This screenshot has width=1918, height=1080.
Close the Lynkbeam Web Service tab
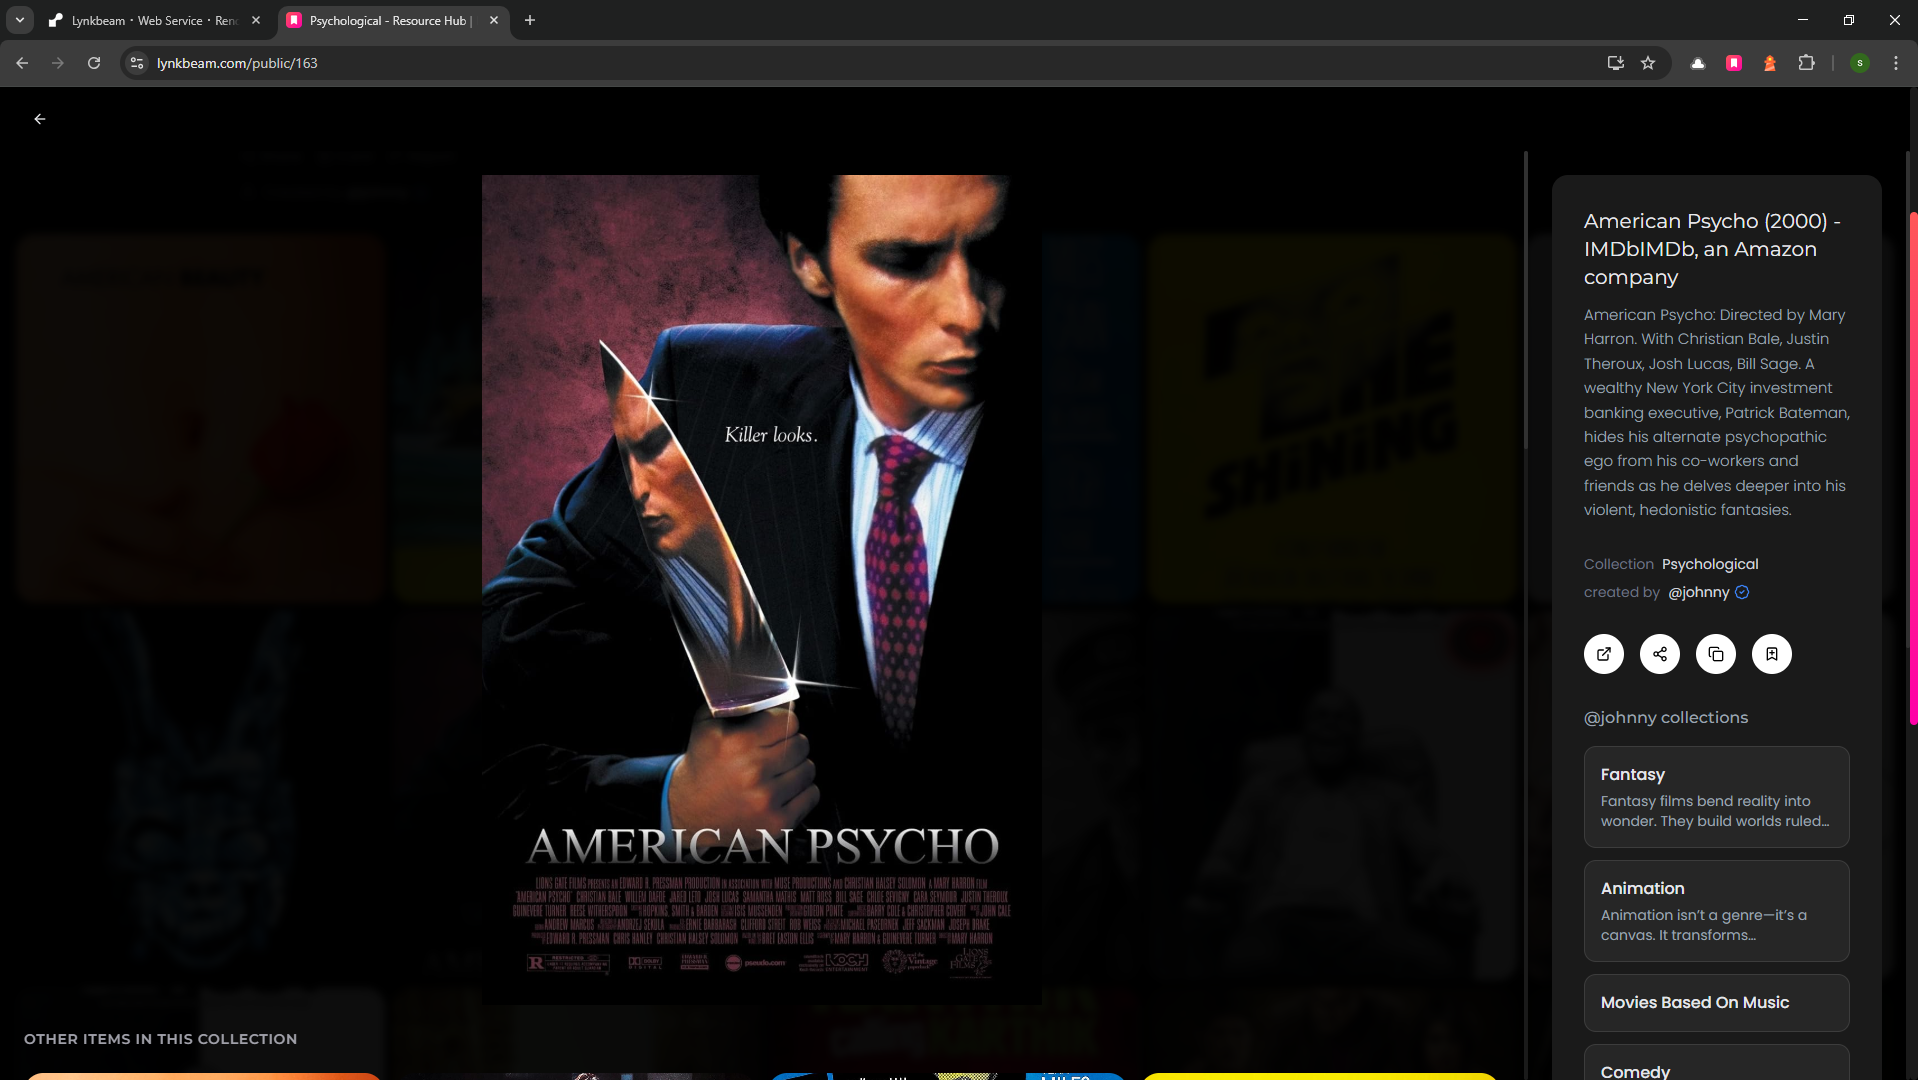coord(256,20)
